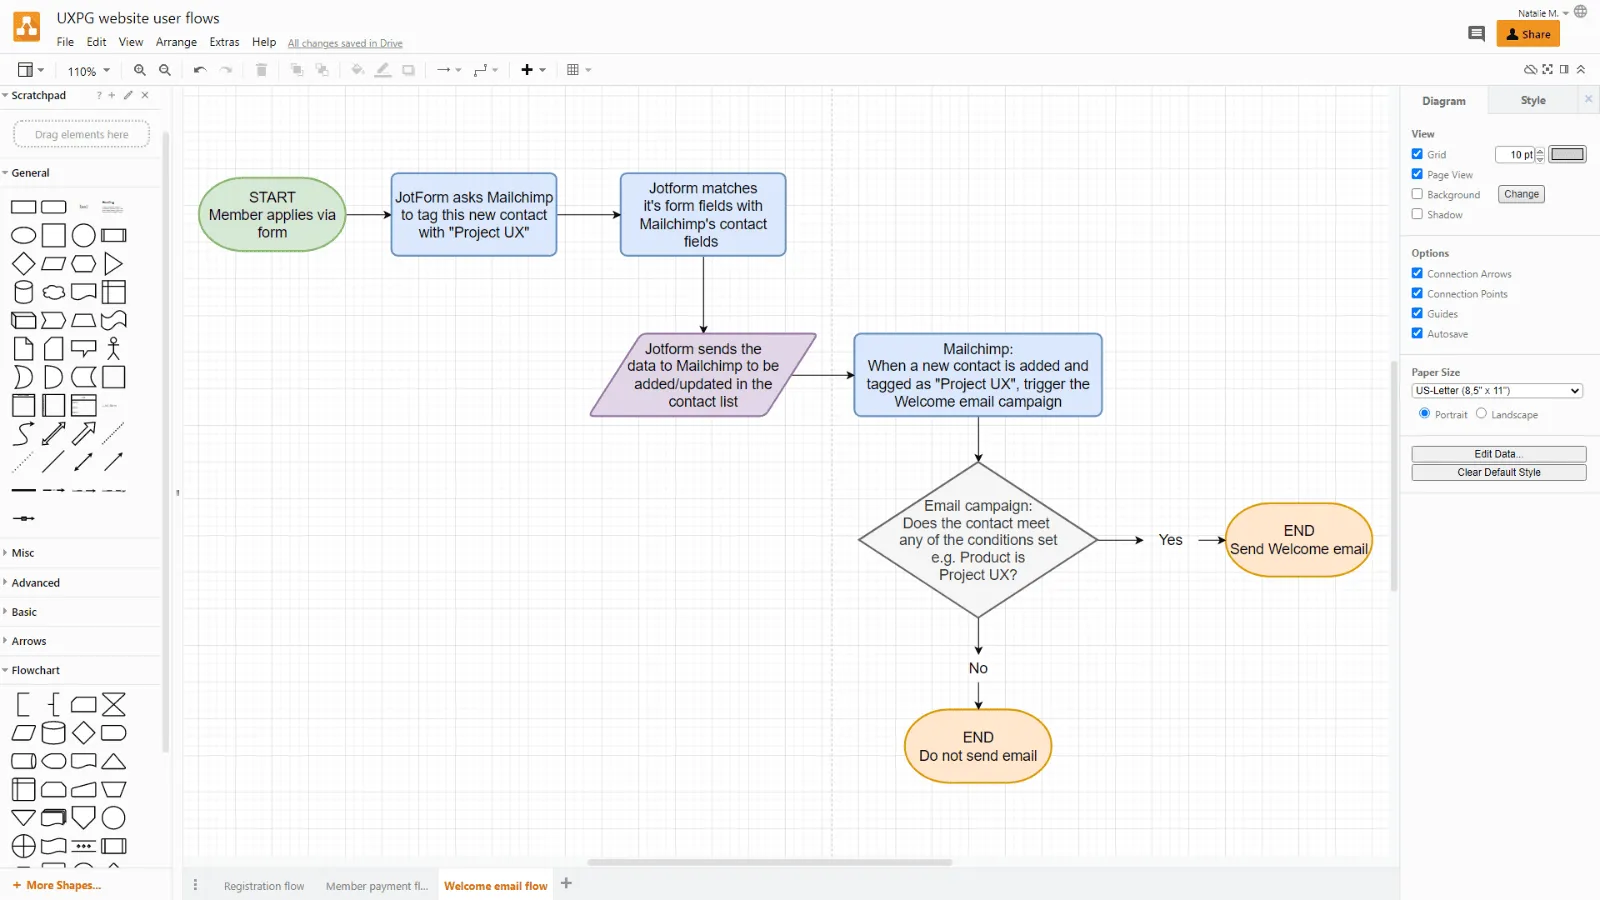Open the 110% zoom dropdown
1600x900 pixels.
89,71
